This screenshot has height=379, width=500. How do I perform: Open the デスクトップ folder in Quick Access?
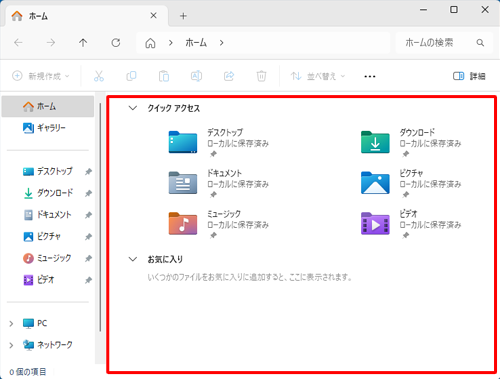[218, 143]
